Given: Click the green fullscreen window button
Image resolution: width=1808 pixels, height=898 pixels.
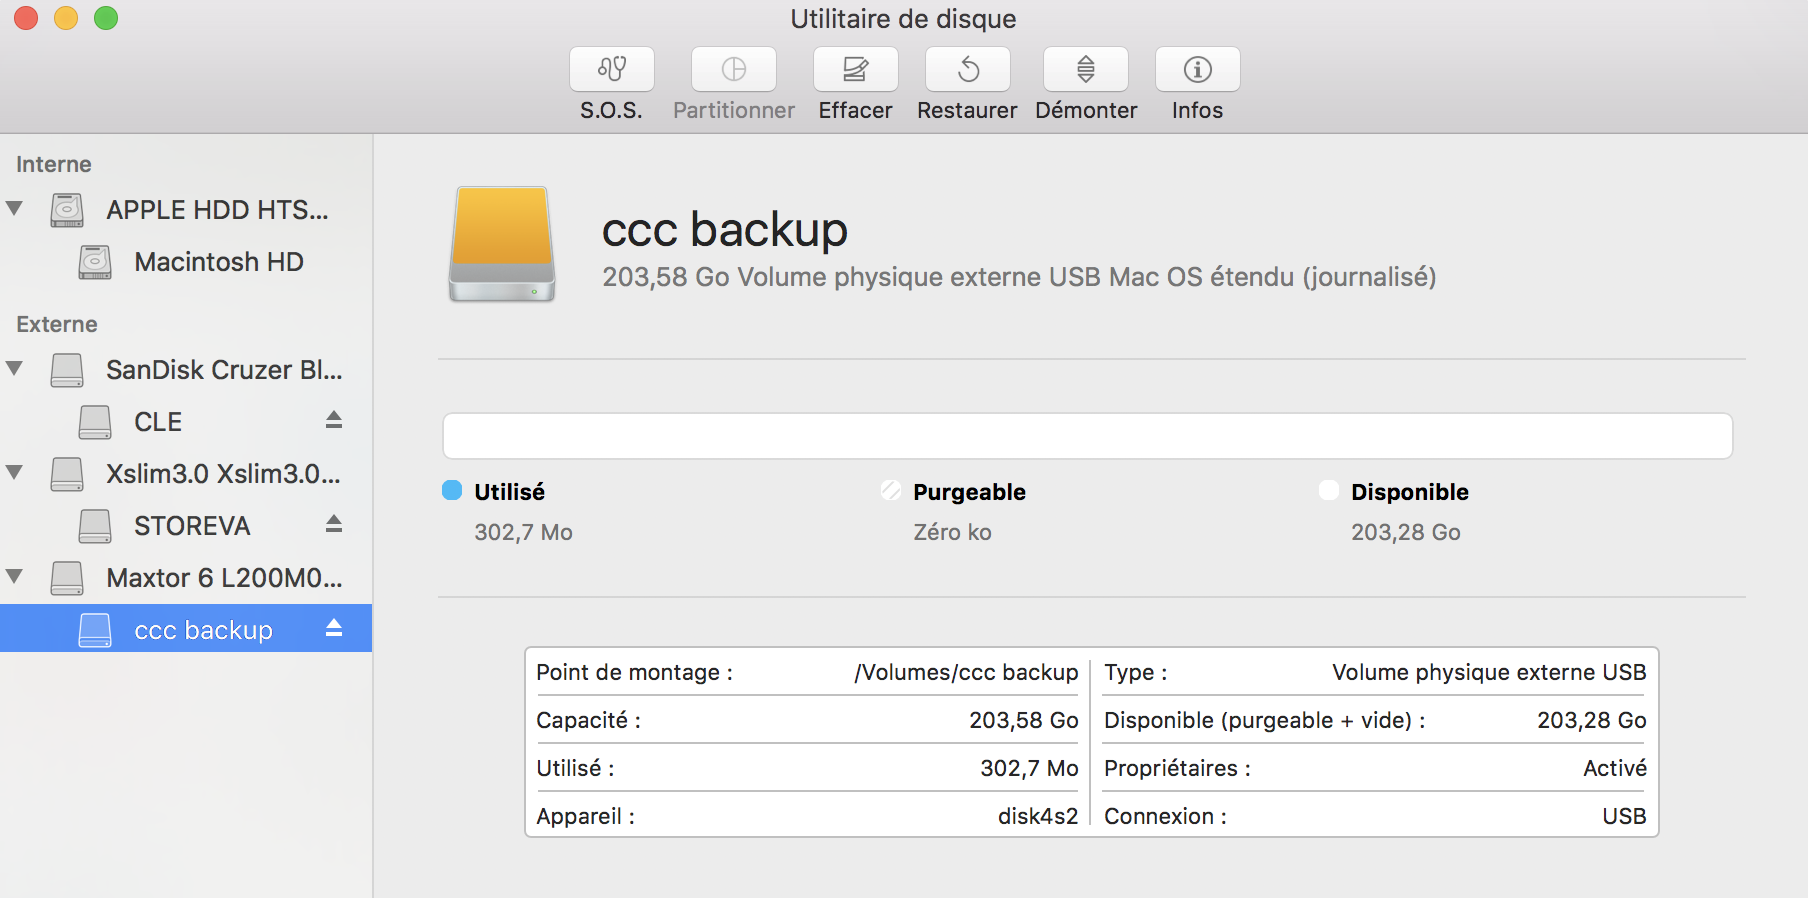Looking at the screenshot, I should point(106,18).
